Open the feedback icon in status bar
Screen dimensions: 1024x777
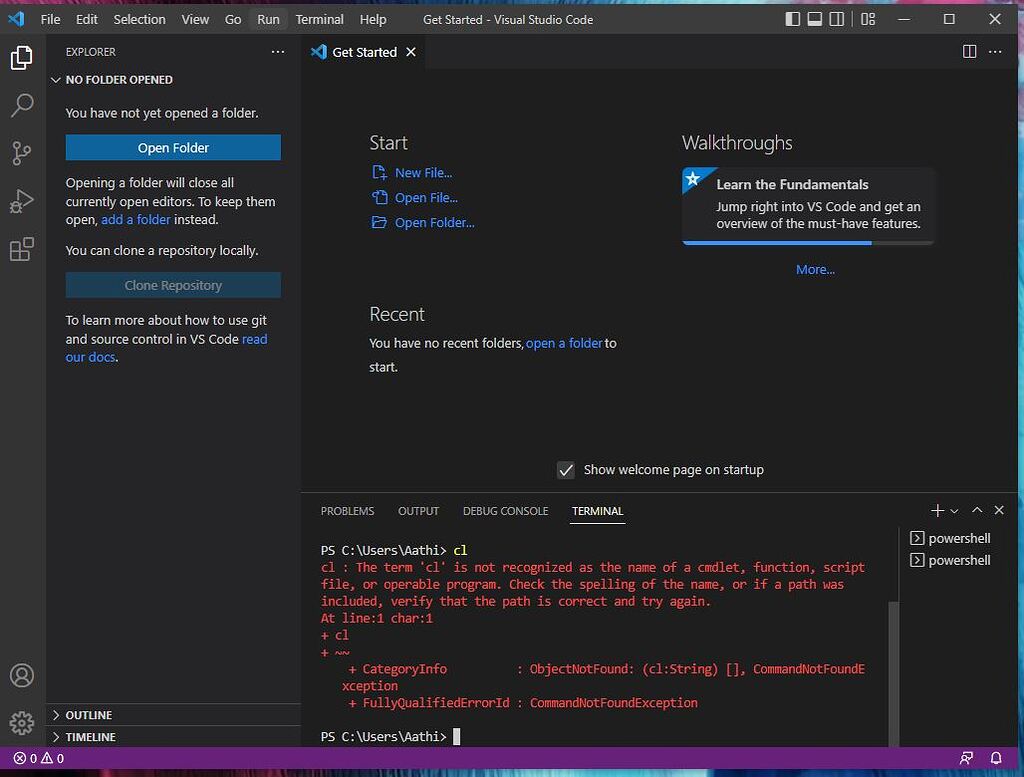[x=966, y=758]
